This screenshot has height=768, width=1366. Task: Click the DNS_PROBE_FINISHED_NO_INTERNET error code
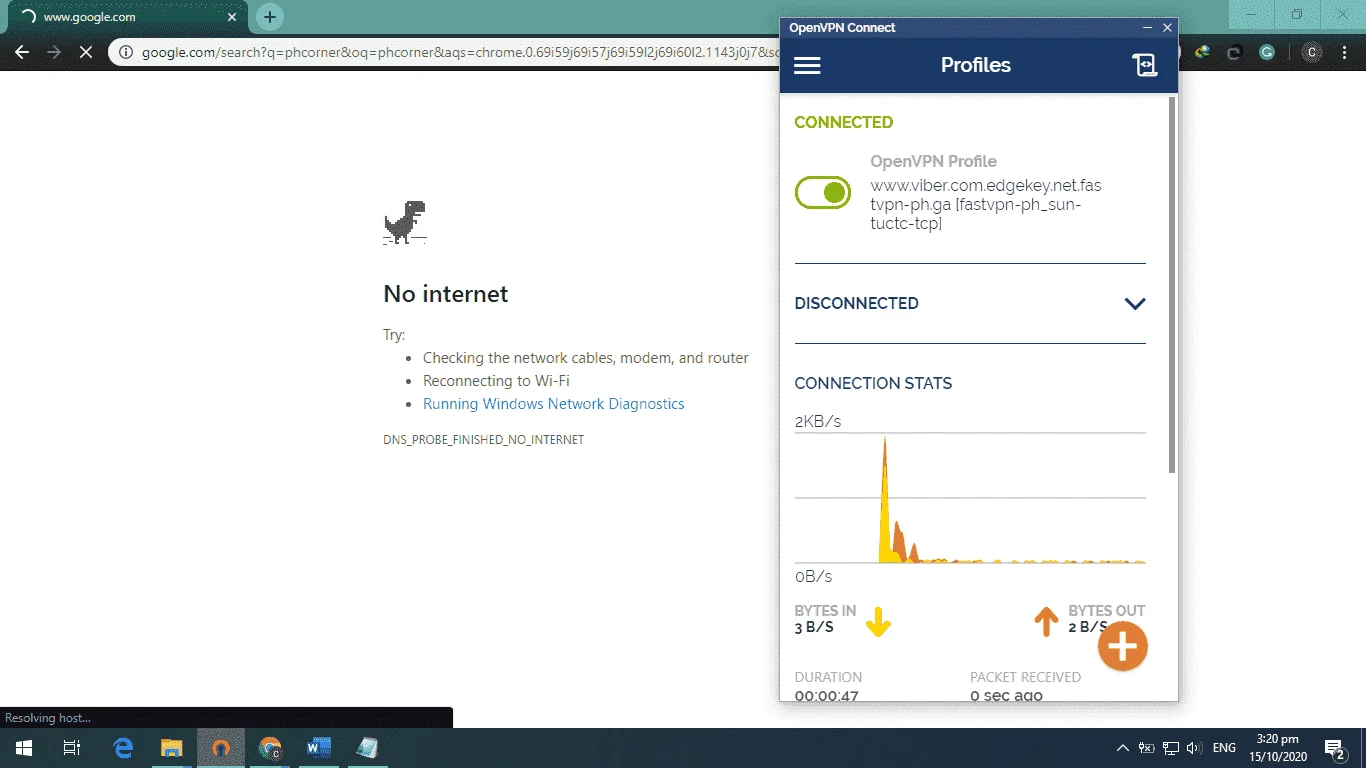pos(483,440)
